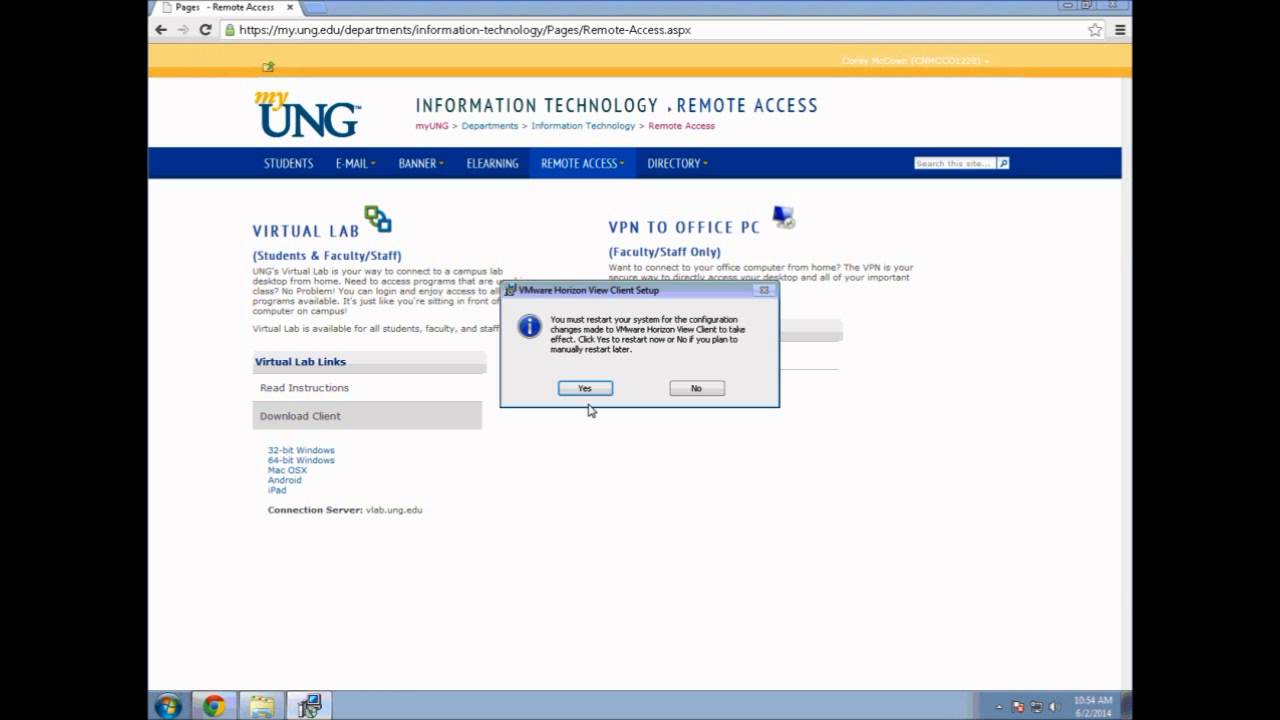Open the Departments breadcrumb link
The height and width of the screenshot is (720, 1280).
pyautogui.click(x=490, y=126)
